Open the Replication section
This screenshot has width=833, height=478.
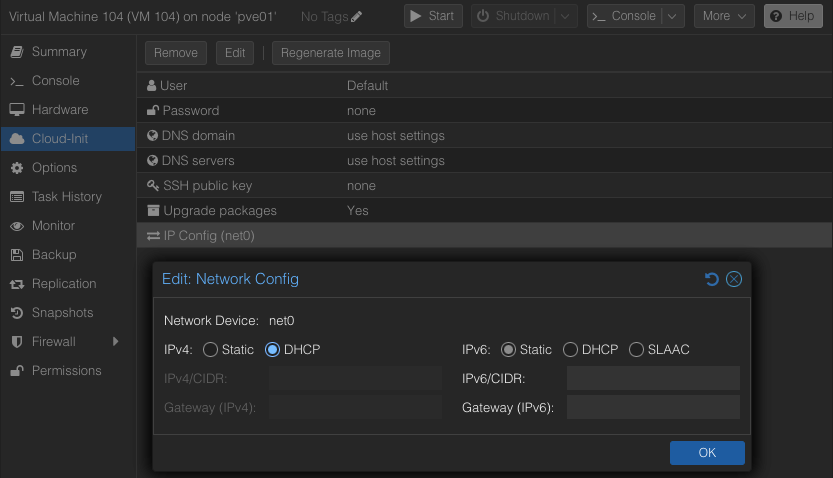coord(64,284)
